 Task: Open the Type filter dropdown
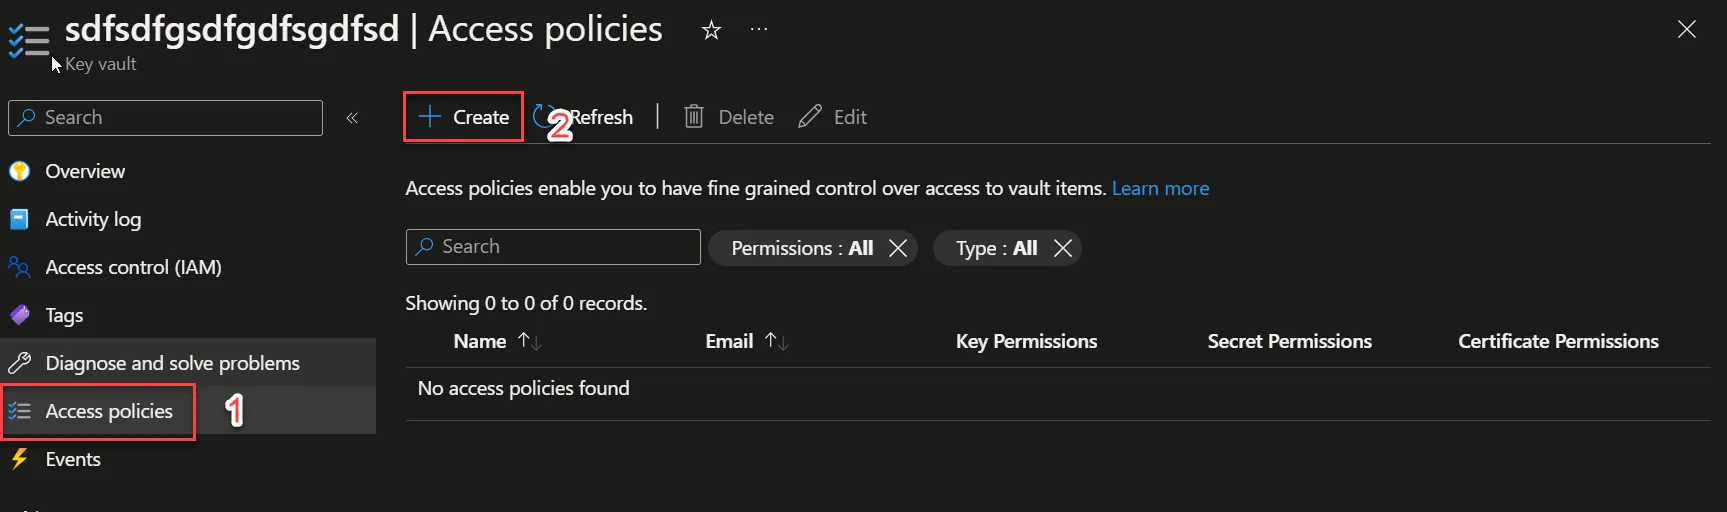point(995,248)
